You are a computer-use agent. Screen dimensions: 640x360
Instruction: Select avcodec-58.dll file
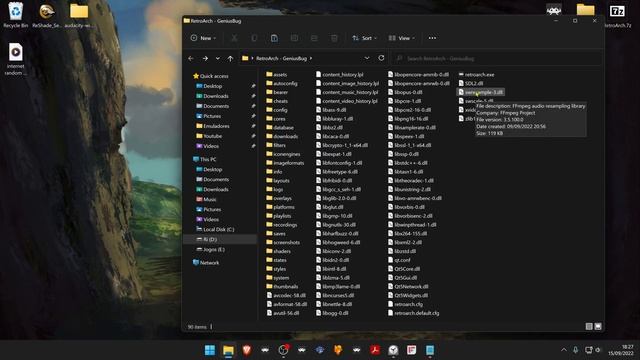286,295
